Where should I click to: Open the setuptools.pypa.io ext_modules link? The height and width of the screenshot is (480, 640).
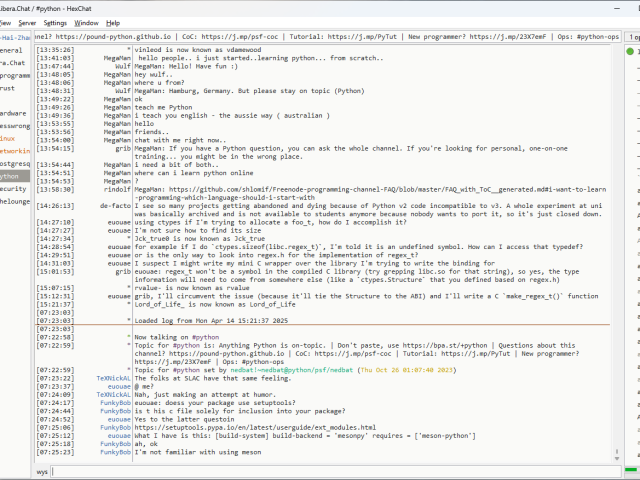tap(248, 426)
